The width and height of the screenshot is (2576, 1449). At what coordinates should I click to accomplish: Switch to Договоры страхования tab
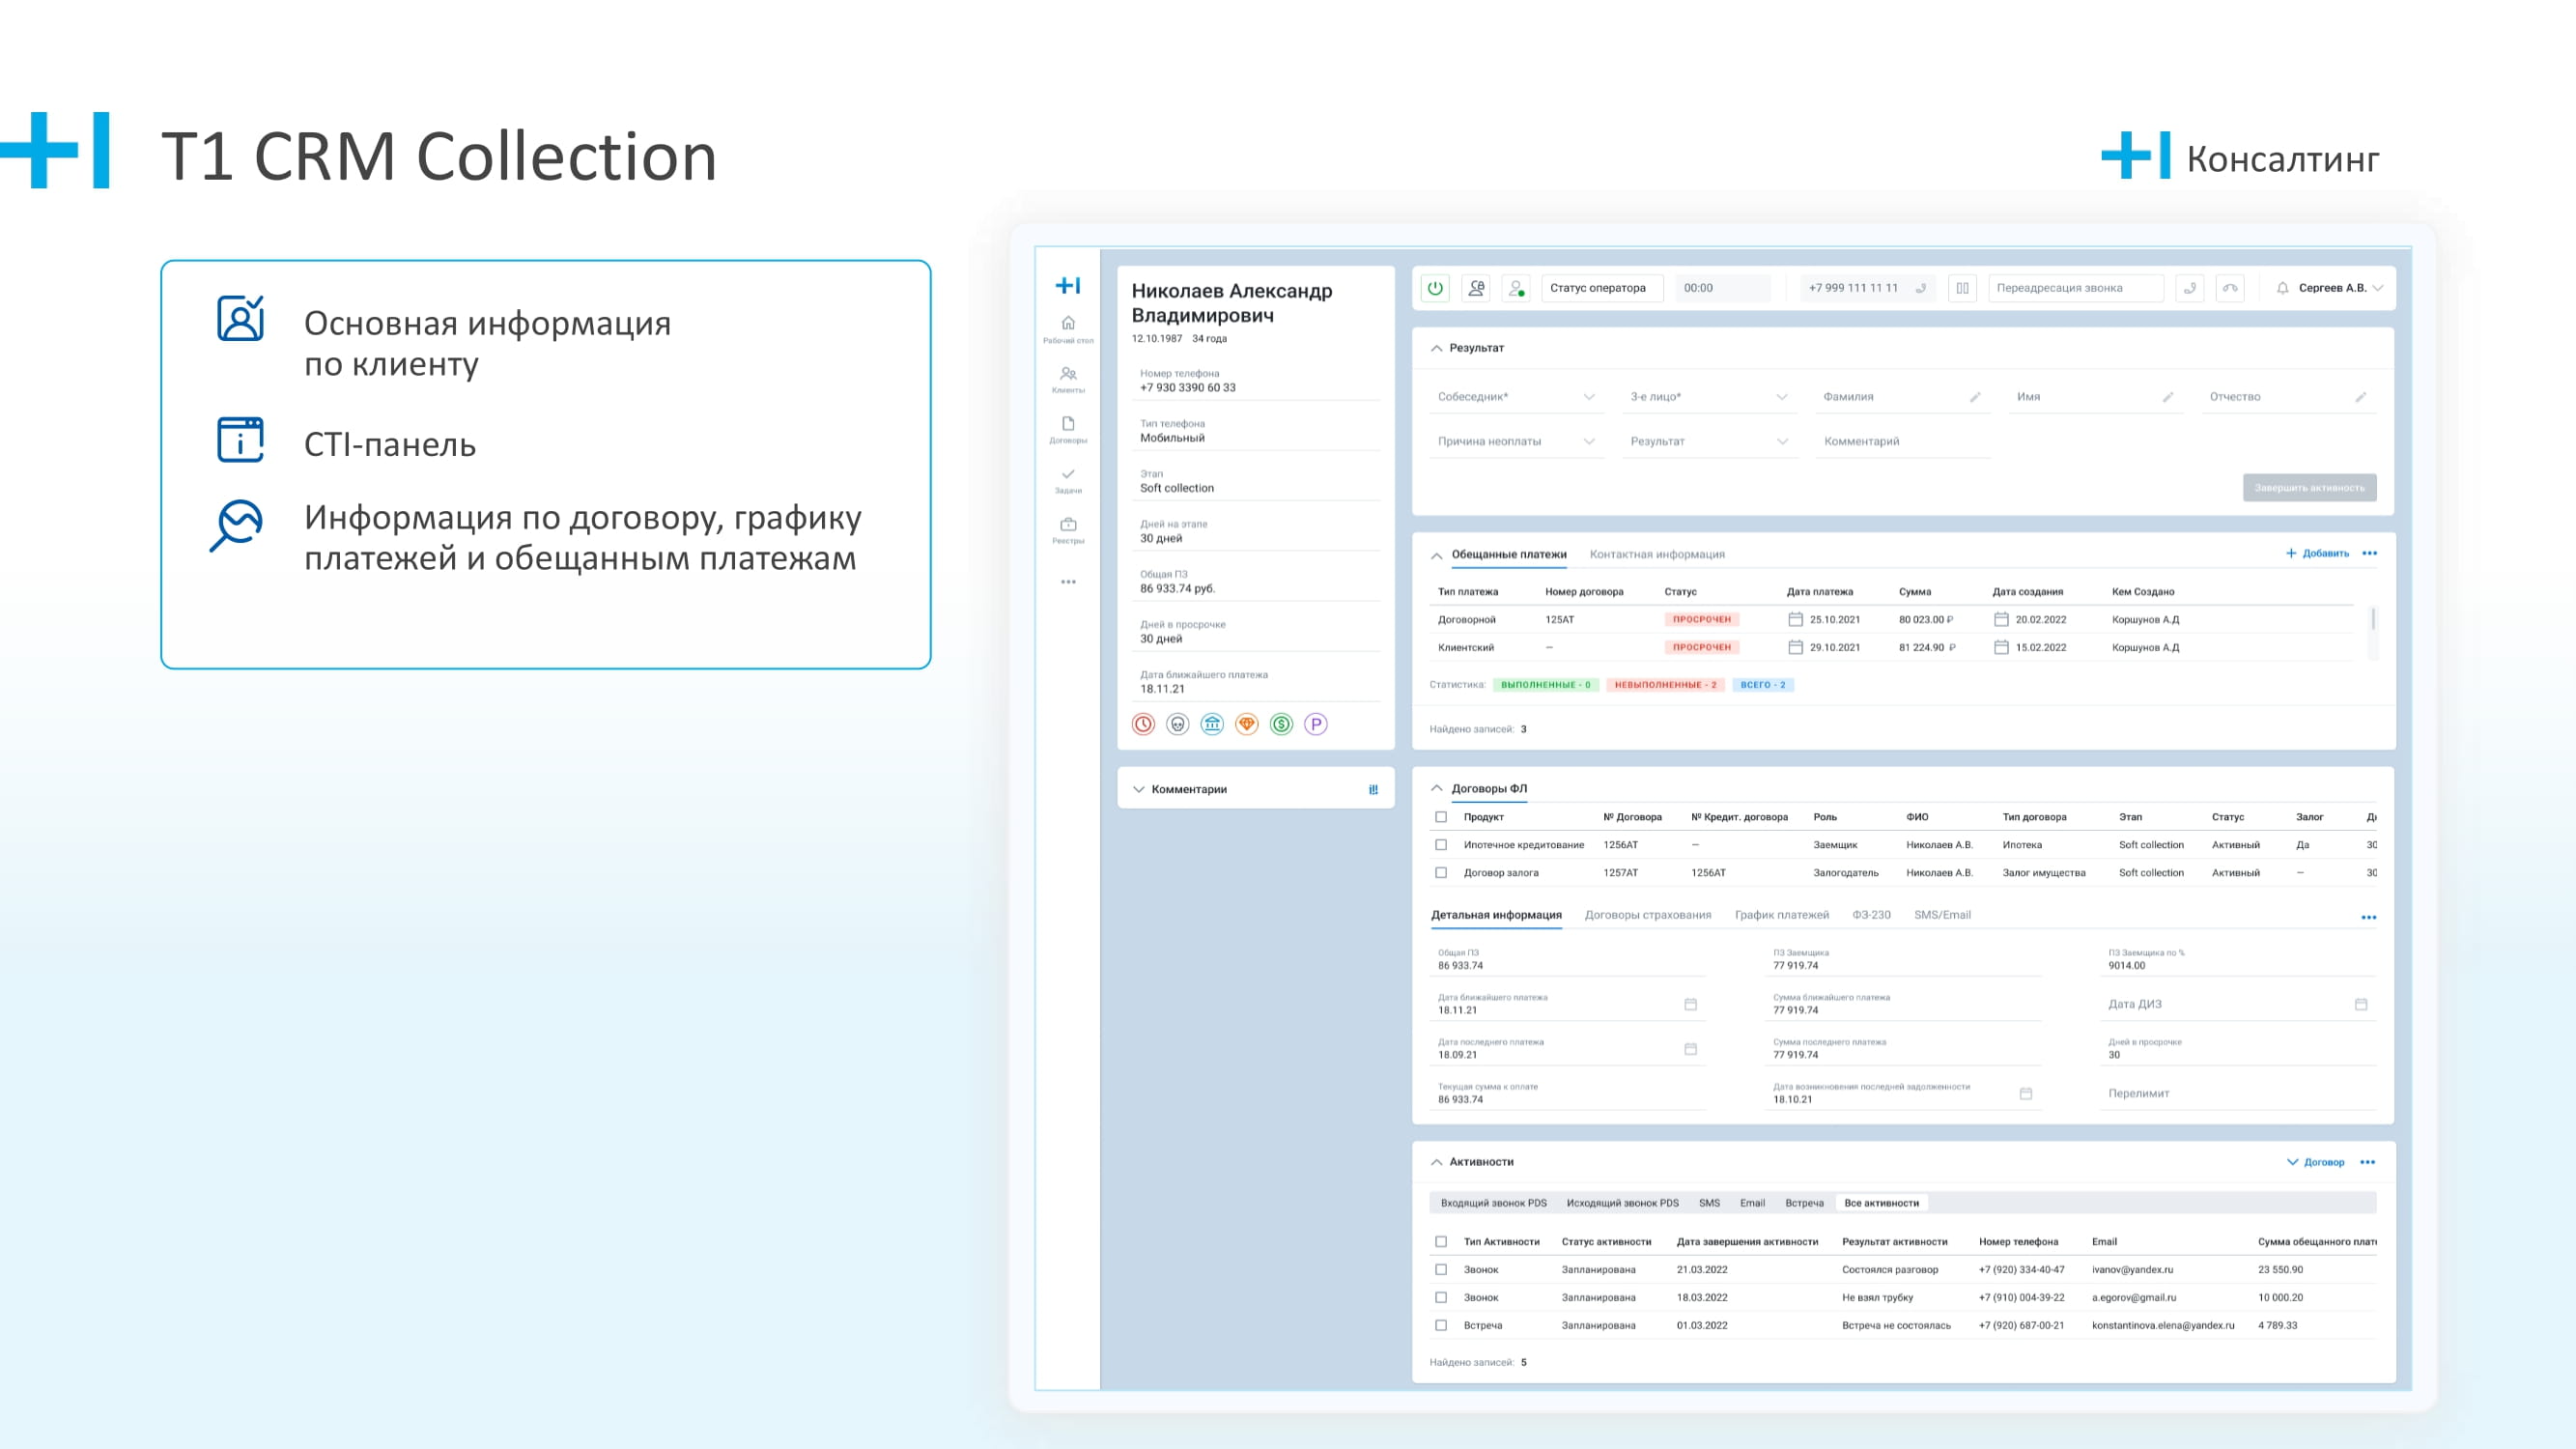coord(1648,915)
